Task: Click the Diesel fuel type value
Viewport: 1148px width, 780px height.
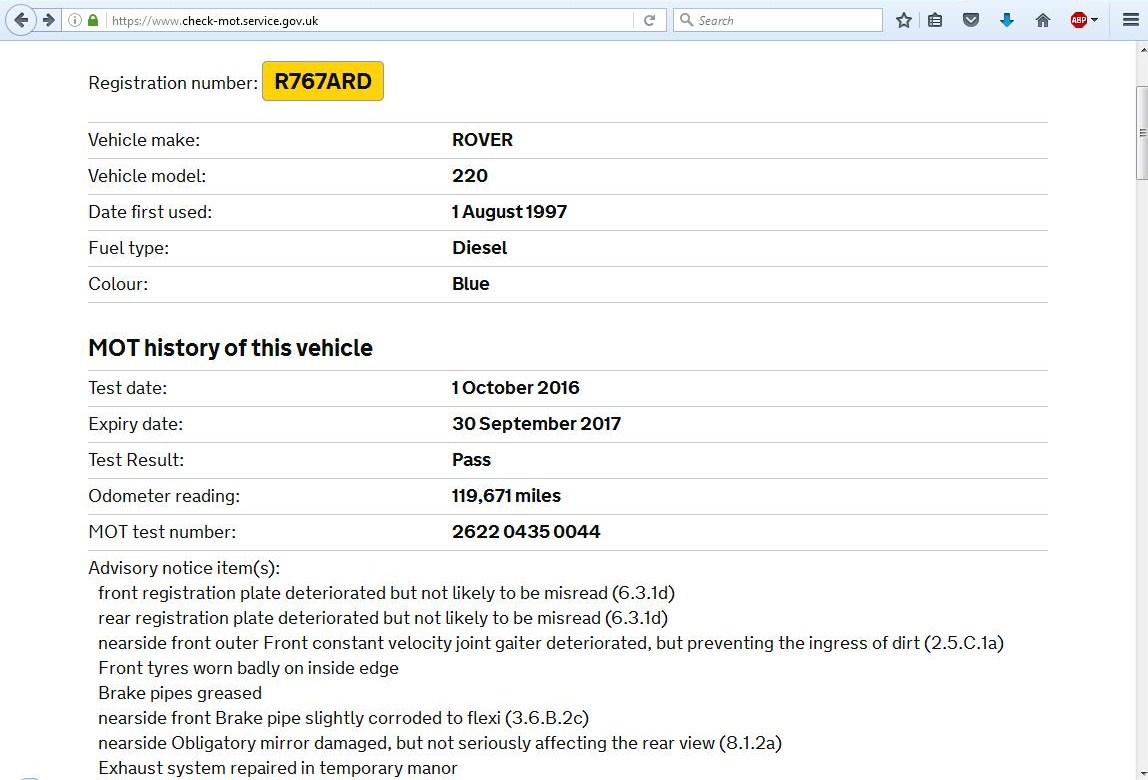Action: 480,248
